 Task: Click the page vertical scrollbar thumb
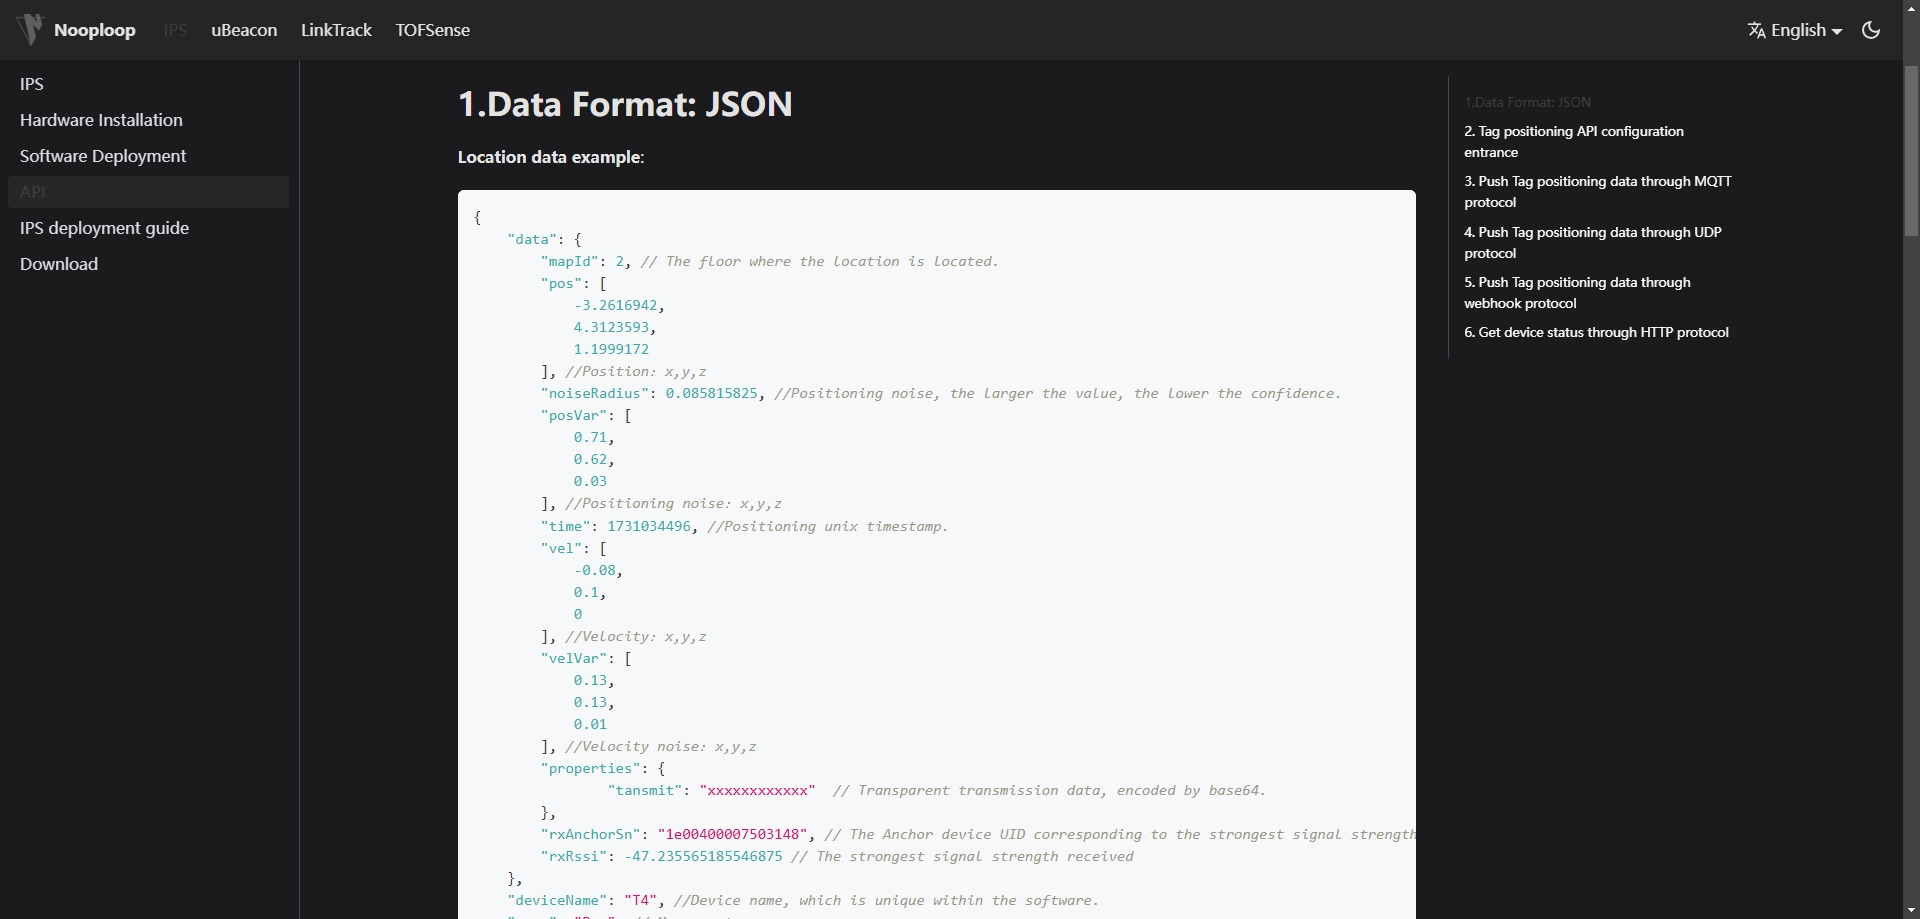tap(1911, 150)
